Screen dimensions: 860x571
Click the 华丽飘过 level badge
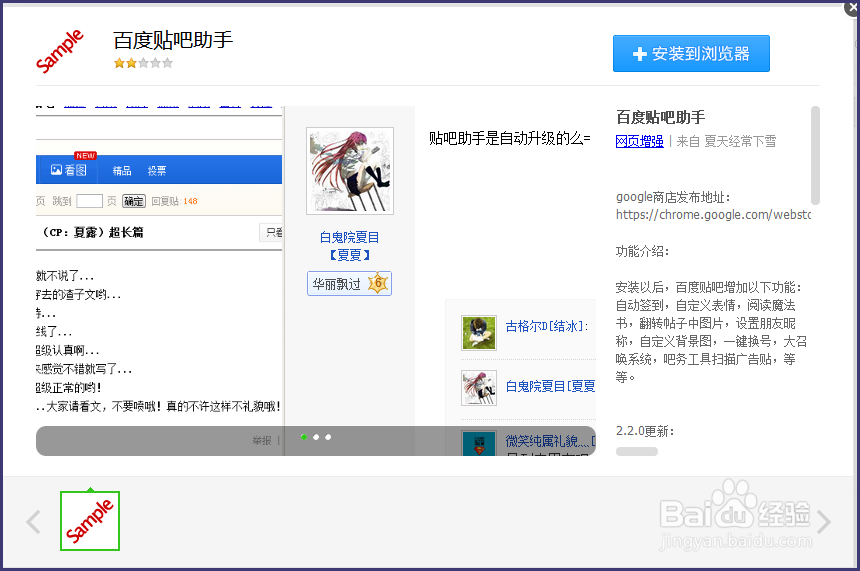click(349, 284)
